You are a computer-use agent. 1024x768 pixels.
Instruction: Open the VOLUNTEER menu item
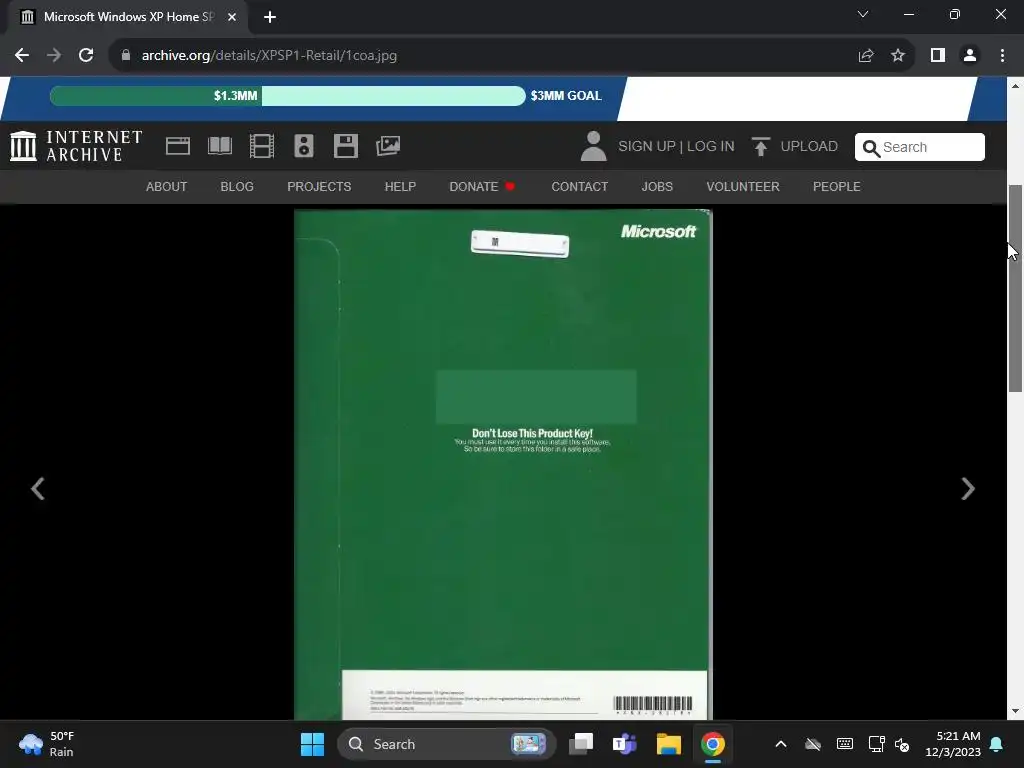click(743, 187)
